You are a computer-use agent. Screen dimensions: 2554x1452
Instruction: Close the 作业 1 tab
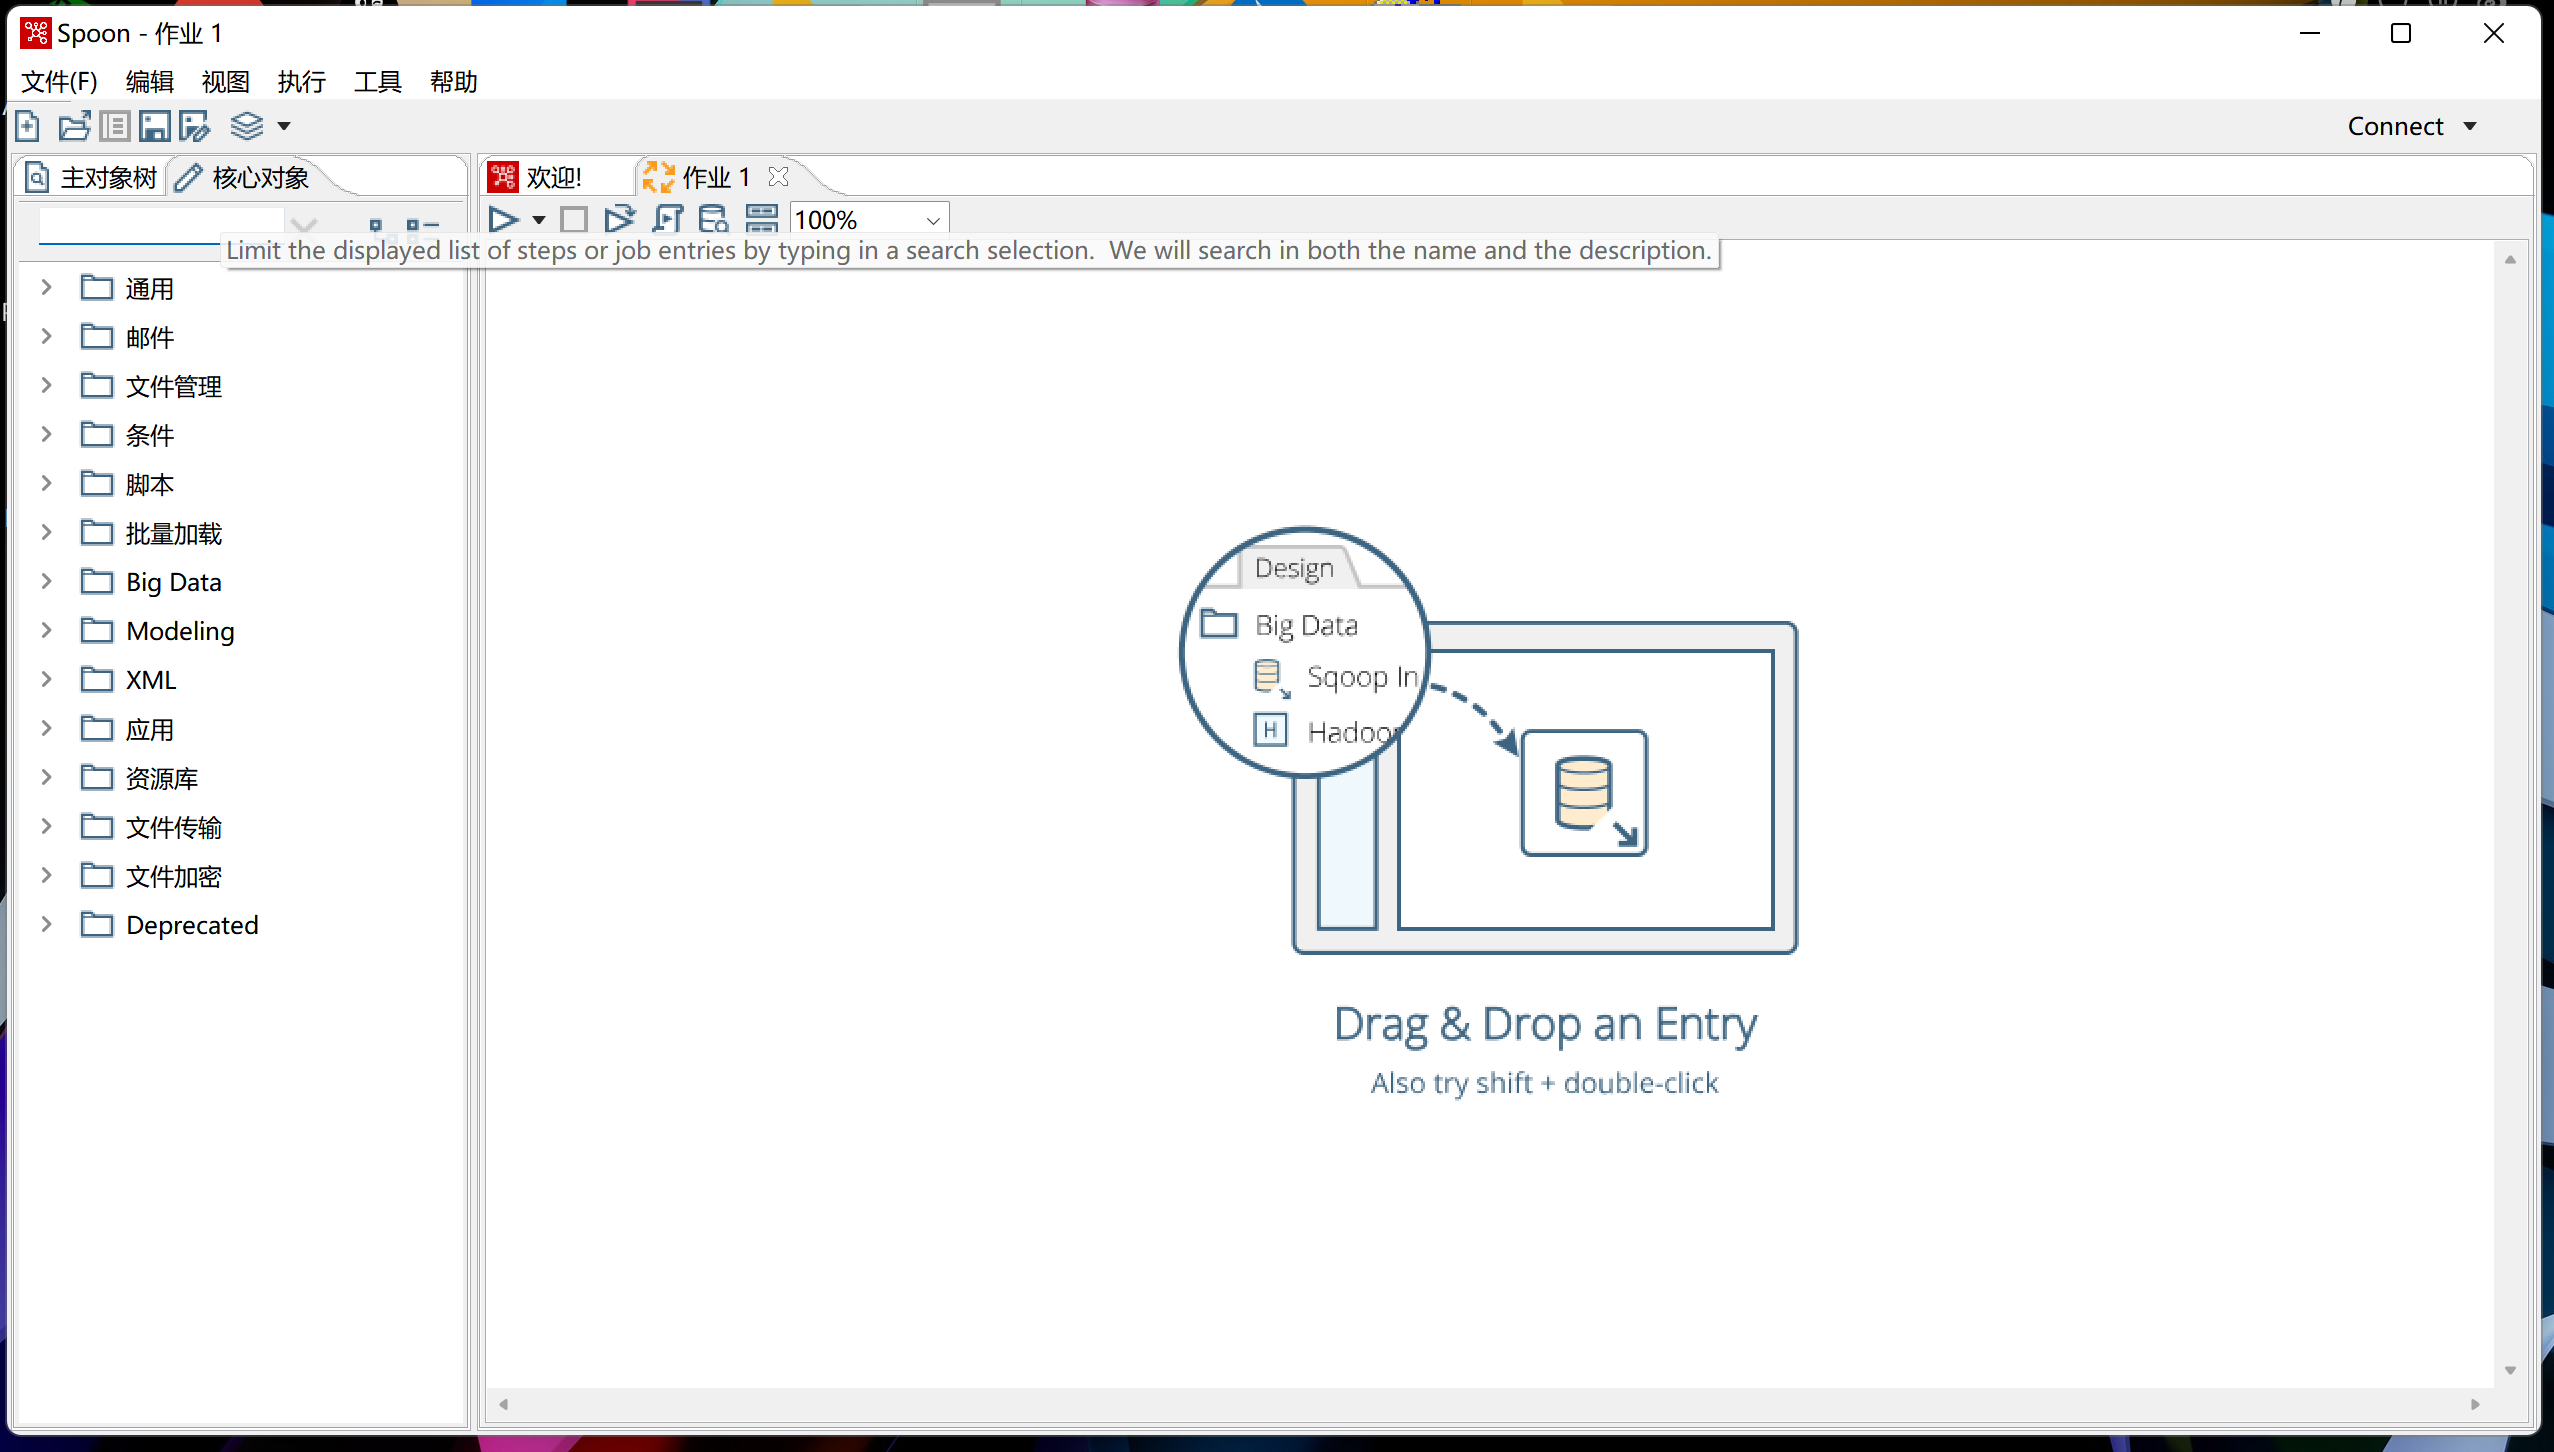point(779,177)
